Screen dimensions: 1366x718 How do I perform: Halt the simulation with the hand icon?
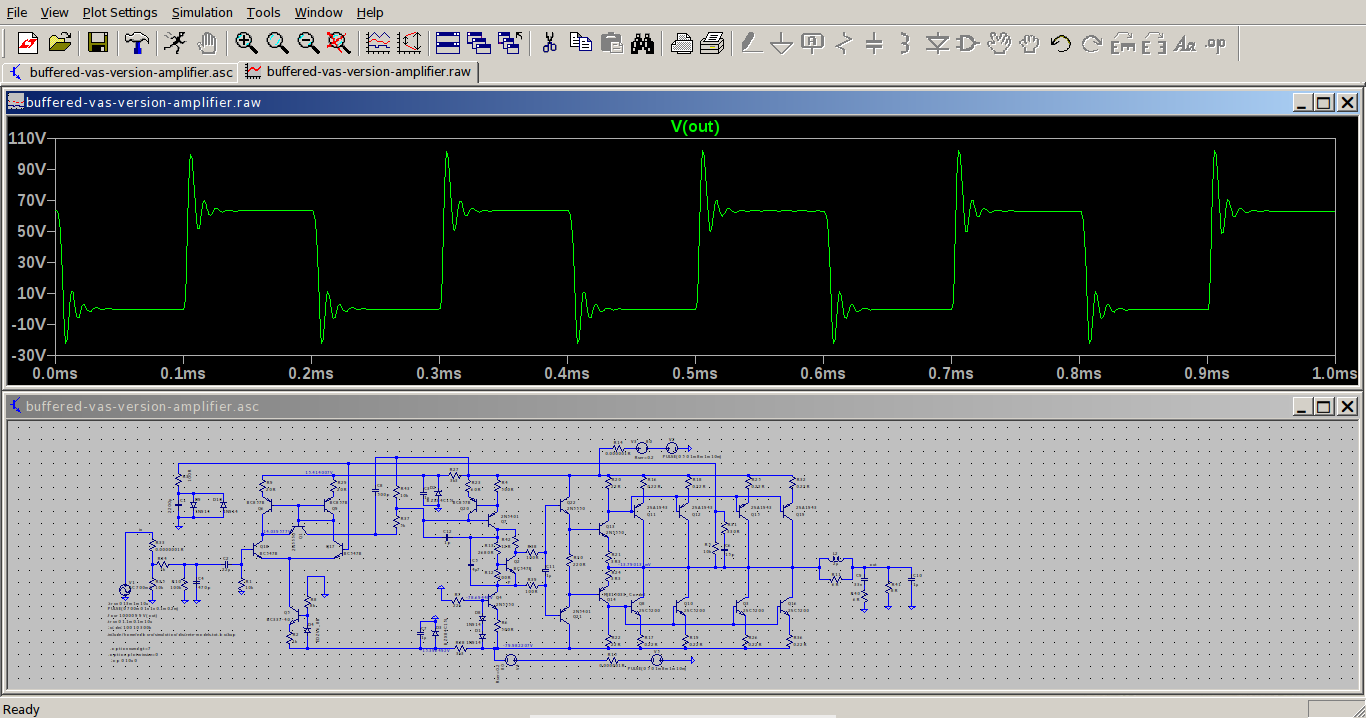pos(207,43)
